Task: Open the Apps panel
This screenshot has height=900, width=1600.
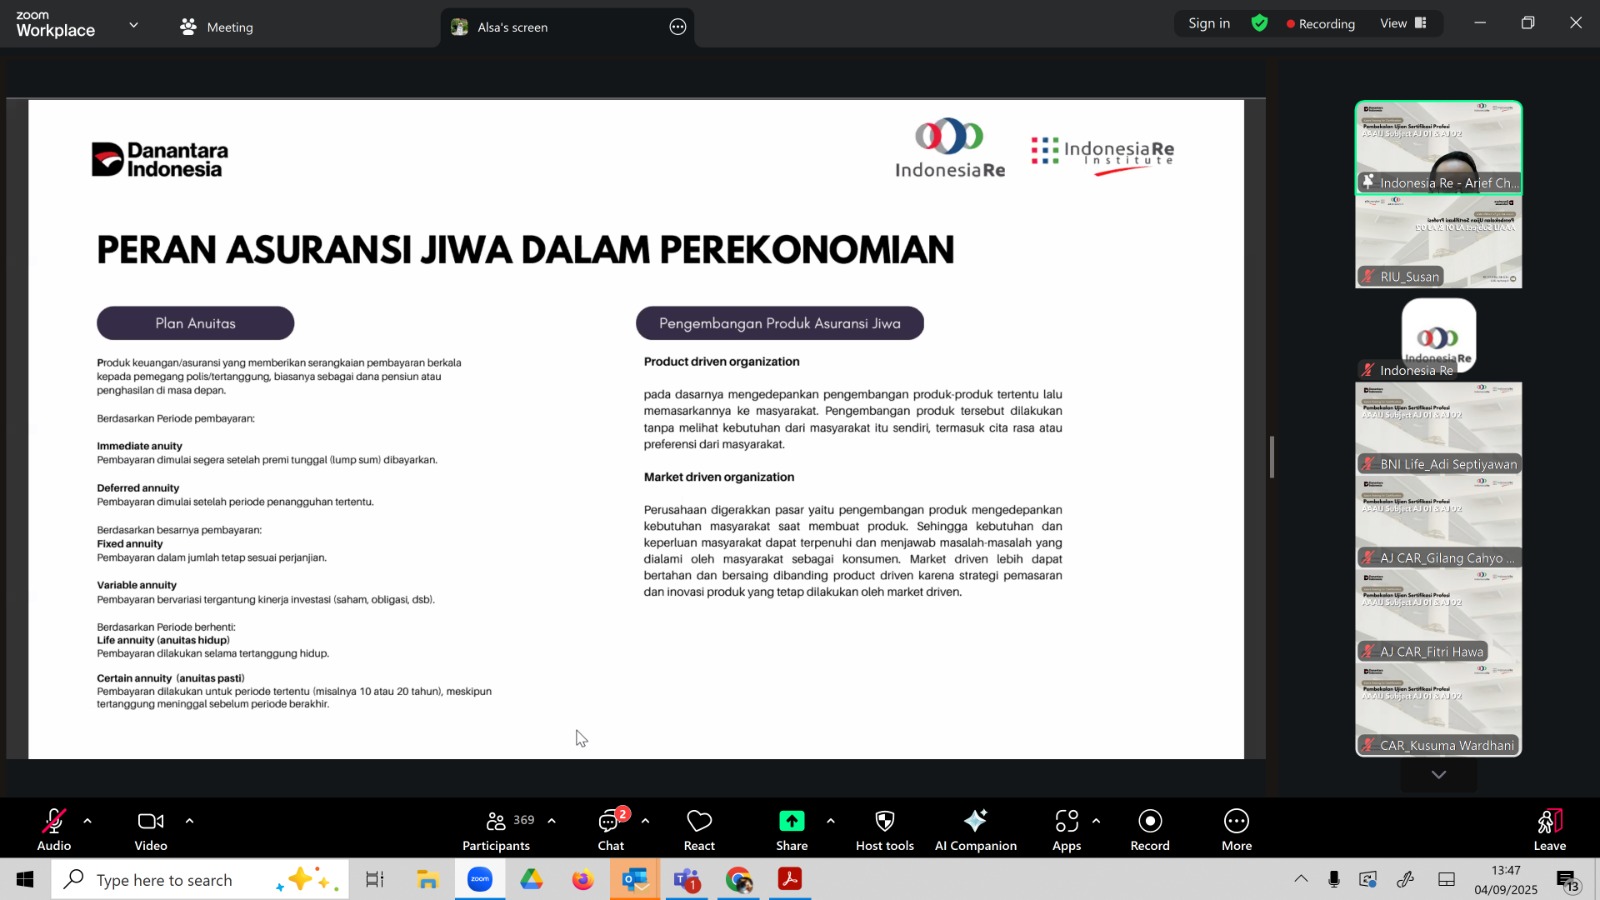Action: pos(1066,829)
